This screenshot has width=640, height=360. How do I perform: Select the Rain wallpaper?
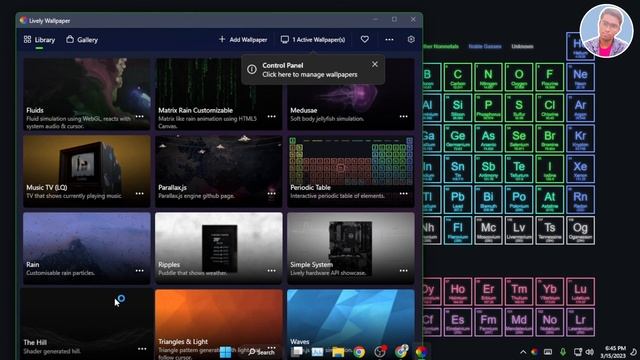pos(87,248)
